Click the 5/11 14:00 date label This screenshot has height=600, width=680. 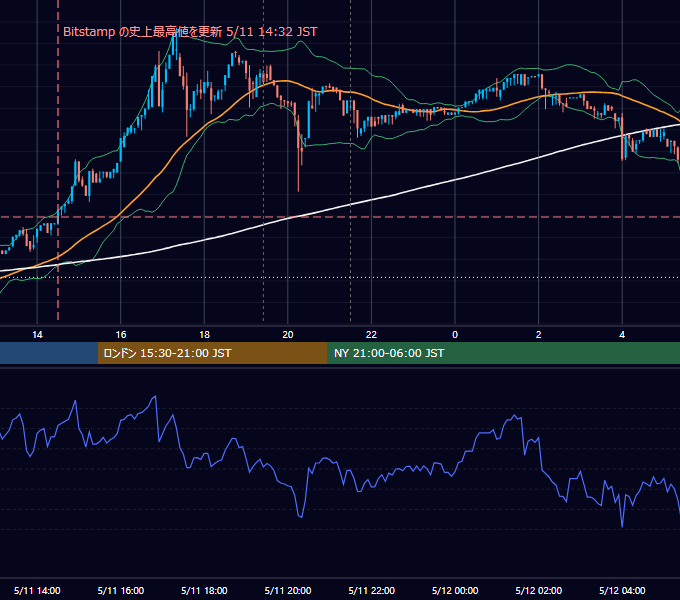pyautogui.click(x=37, y=590)
